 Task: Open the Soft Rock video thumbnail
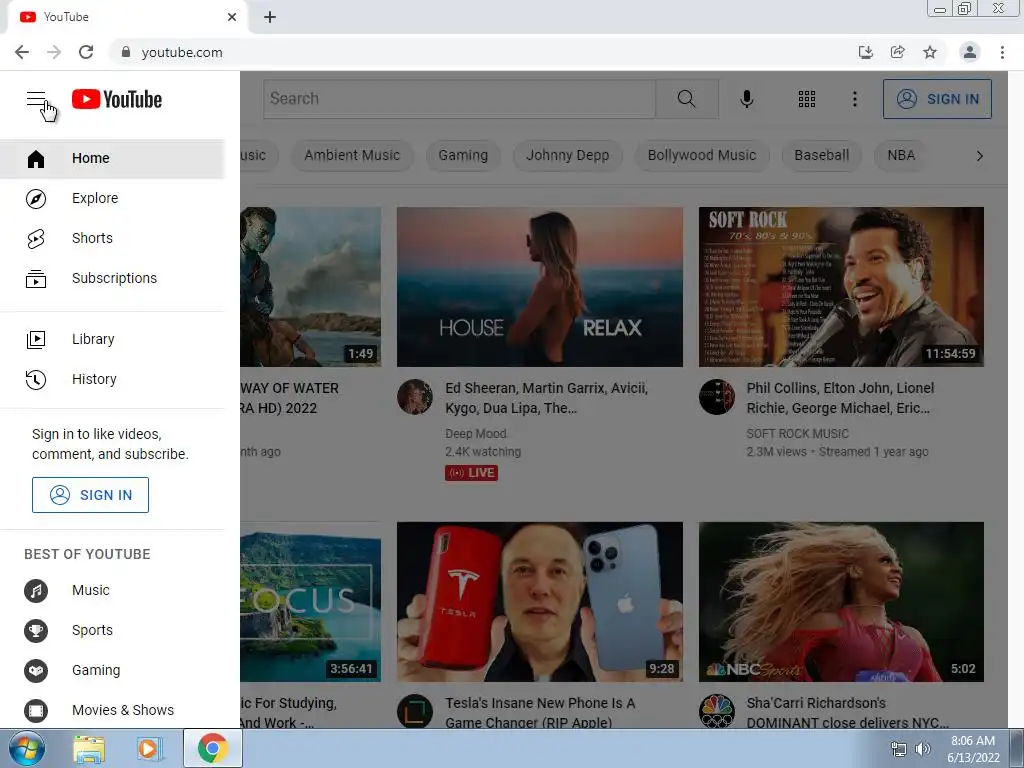click(x=841, y=287)
